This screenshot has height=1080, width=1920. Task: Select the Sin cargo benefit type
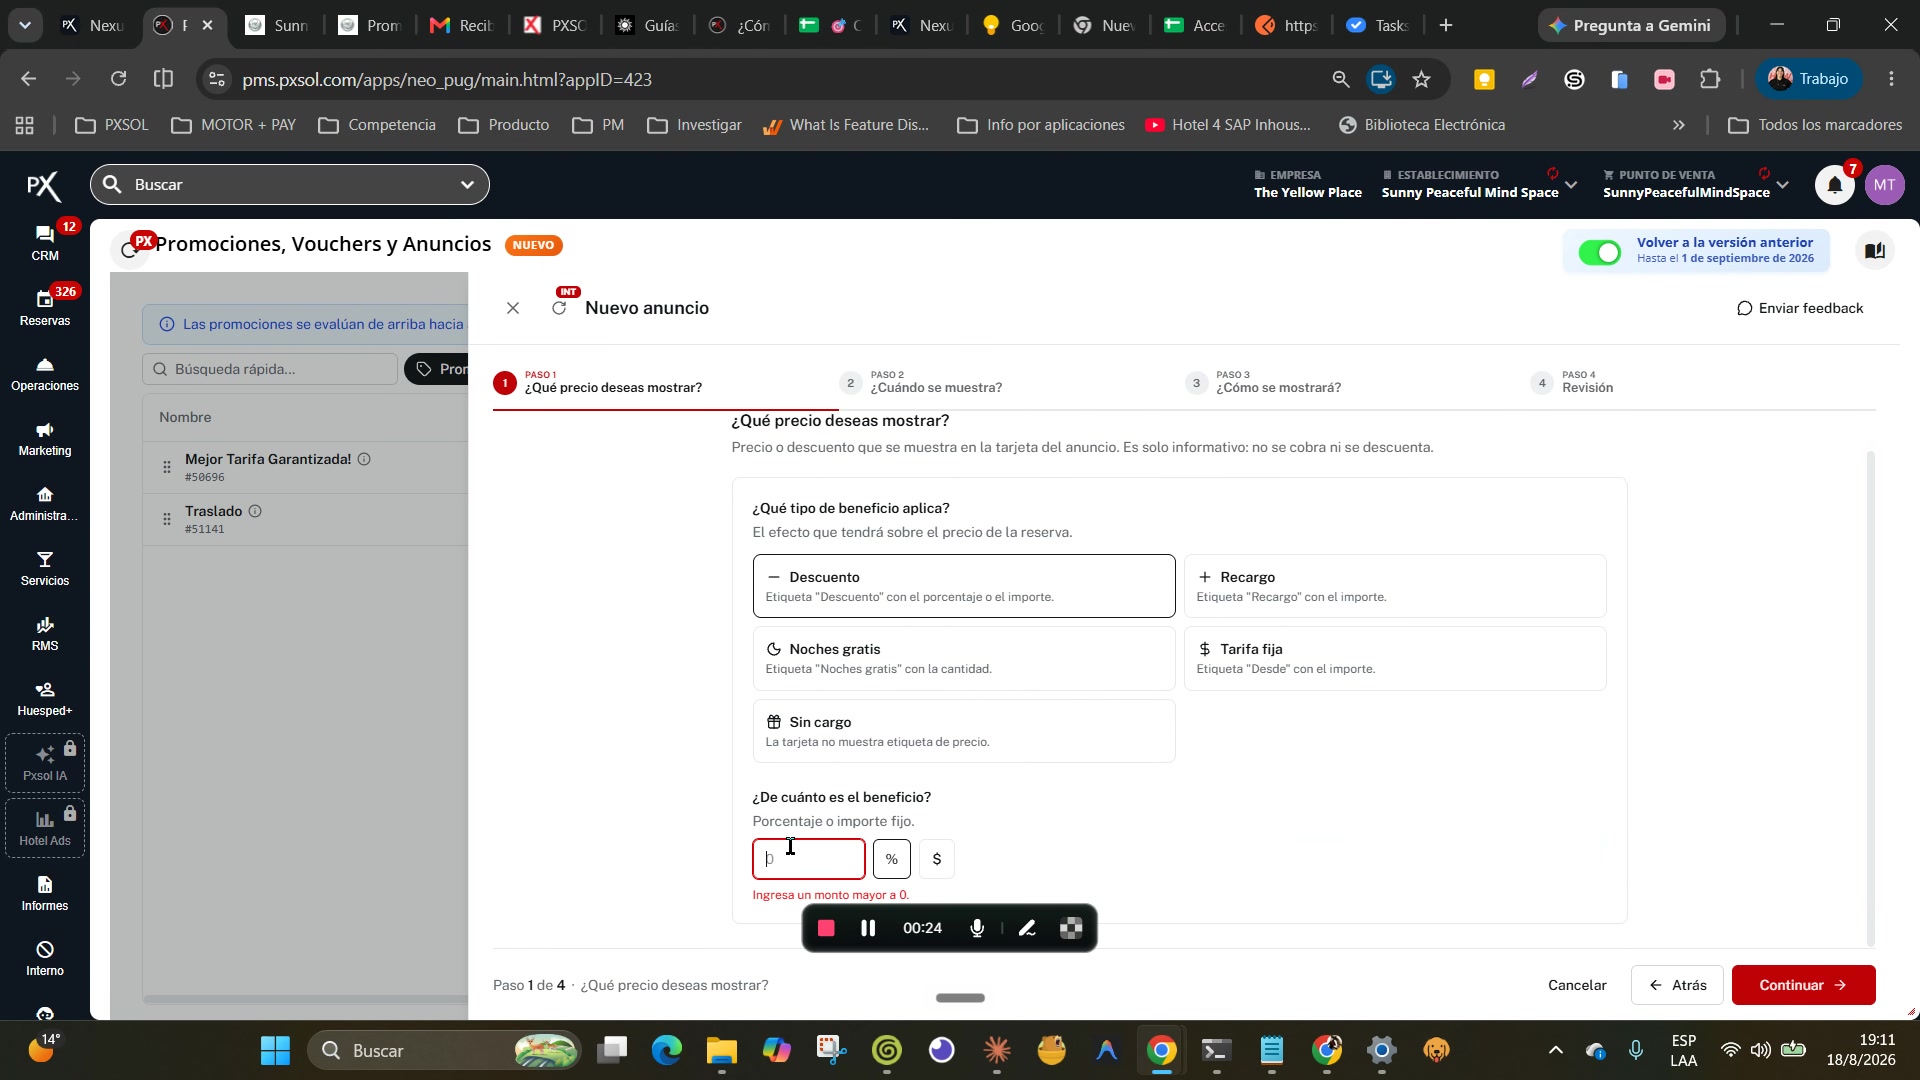coord(964,731)
